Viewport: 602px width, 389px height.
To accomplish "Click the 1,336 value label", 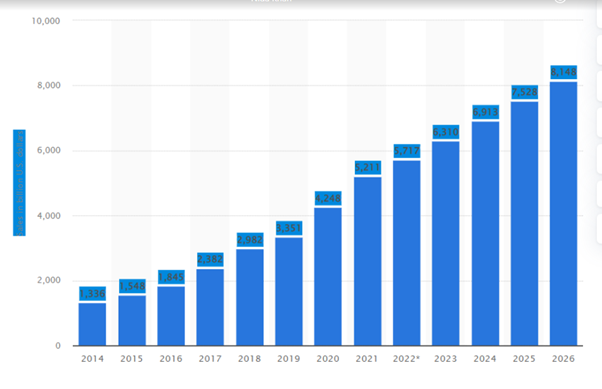I will [x=93, y=294].
